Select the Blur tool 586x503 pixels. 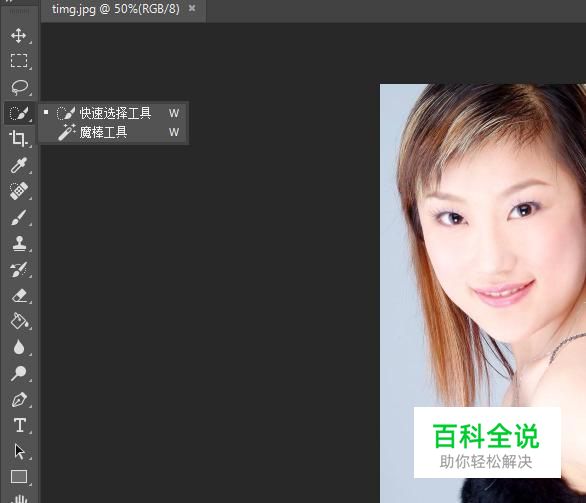19,347
